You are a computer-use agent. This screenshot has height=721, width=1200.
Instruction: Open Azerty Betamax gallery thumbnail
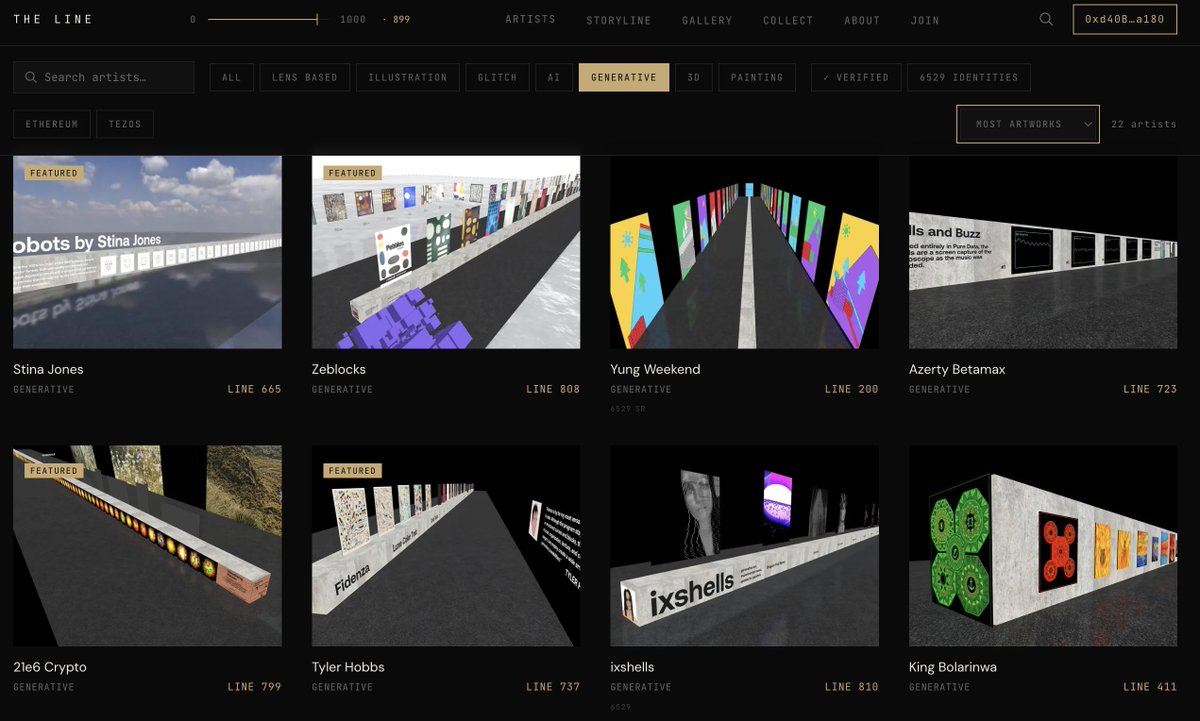coord(1043,252)
